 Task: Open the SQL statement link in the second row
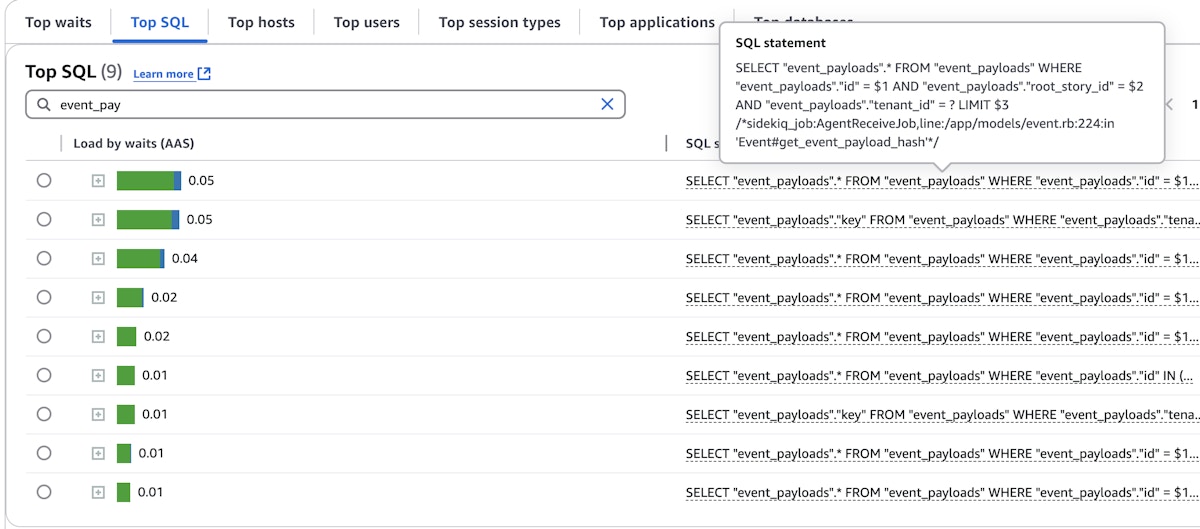click(x=940, y=220)
